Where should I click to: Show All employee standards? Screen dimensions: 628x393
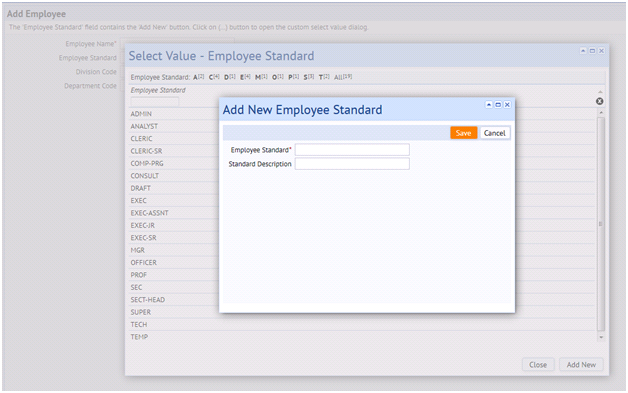click(343, 77)
